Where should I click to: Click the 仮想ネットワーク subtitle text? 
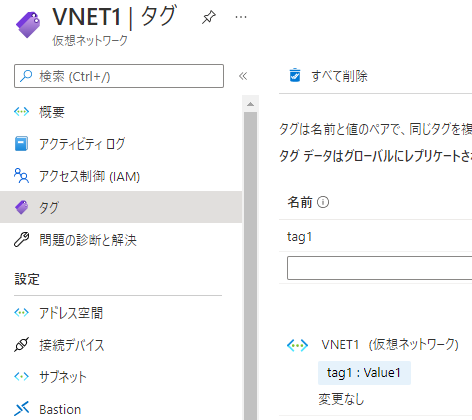90,41
